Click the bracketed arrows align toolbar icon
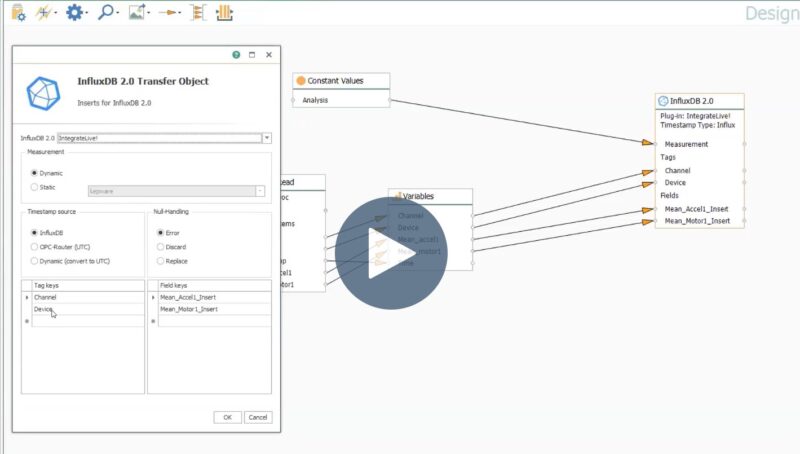This screenshot has width=800, height=454. 198,12
